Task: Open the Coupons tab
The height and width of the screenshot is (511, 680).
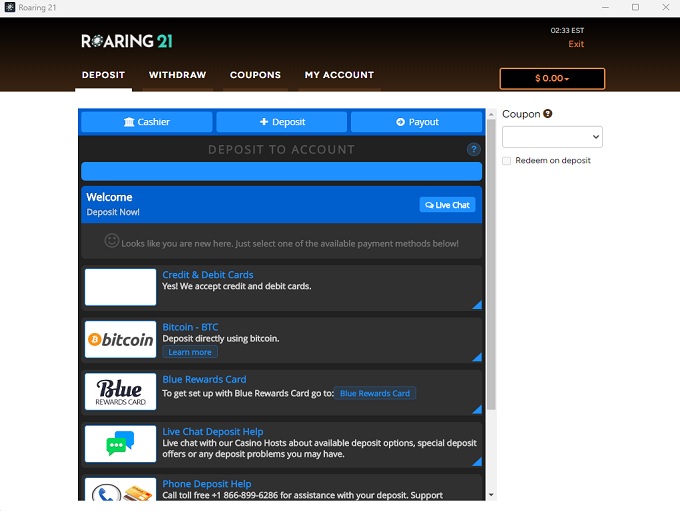Action: tap(255, 75)
